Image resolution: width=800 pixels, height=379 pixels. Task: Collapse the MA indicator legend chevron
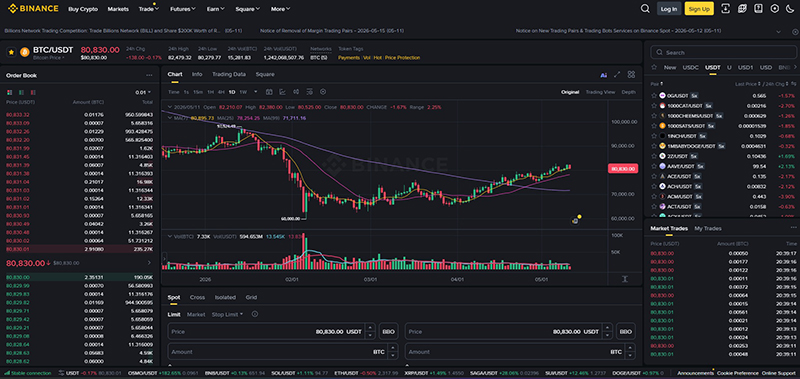pyautogui.click(x=170, y=118)
